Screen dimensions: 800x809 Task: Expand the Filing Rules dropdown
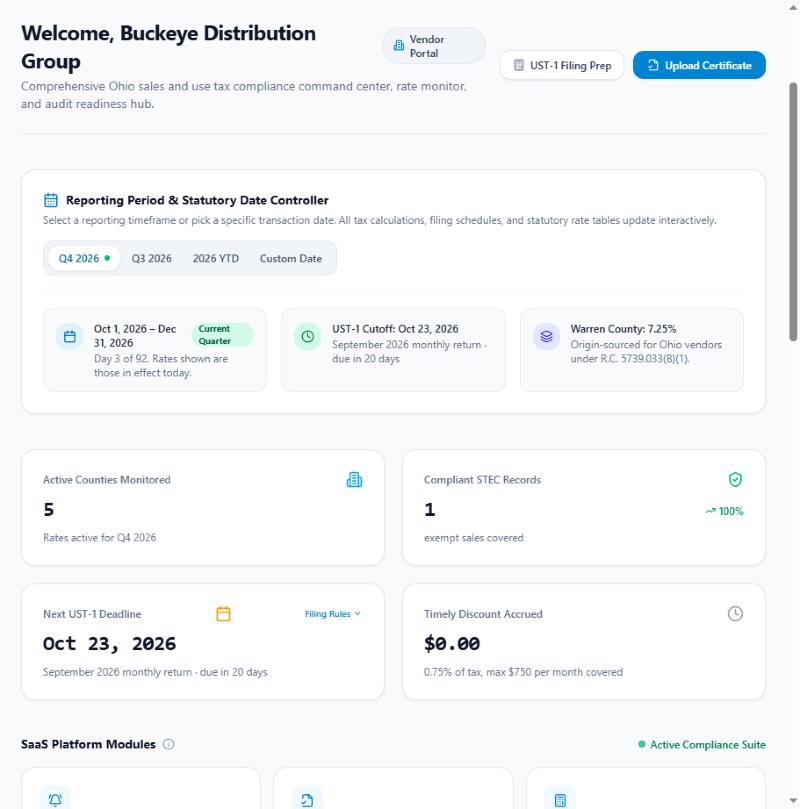pos(333,614)
